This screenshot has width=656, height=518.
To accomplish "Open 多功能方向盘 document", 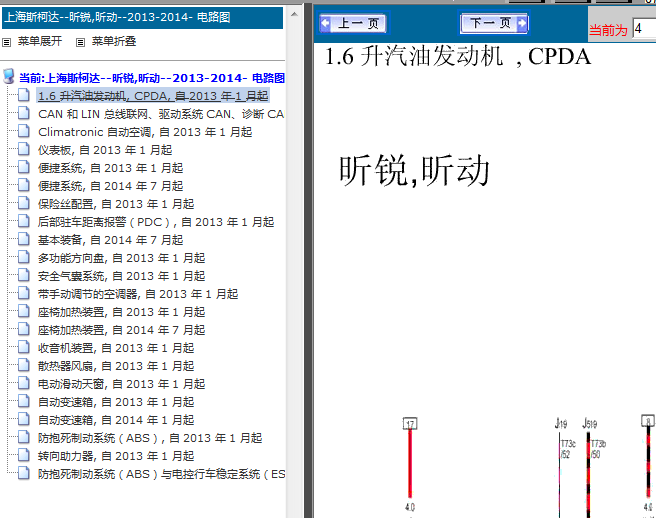I will click(121, 258).
